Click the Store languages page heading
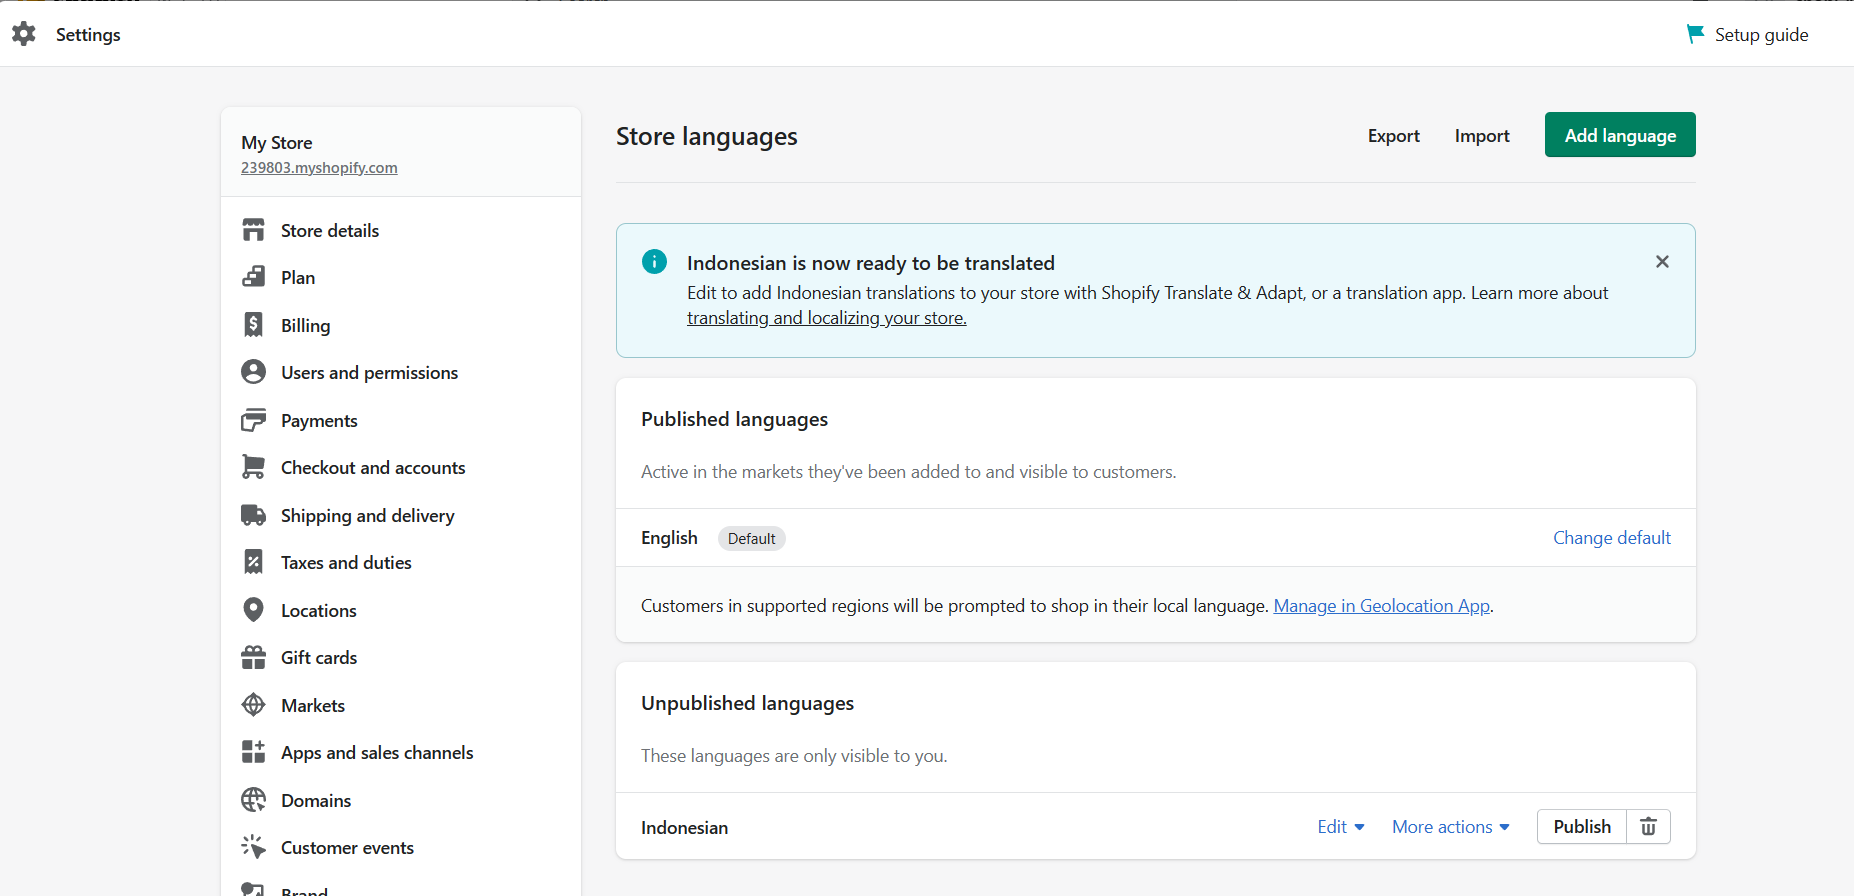Image resolution: width=1854 pixels, height=896 pixels. (707, 136)
